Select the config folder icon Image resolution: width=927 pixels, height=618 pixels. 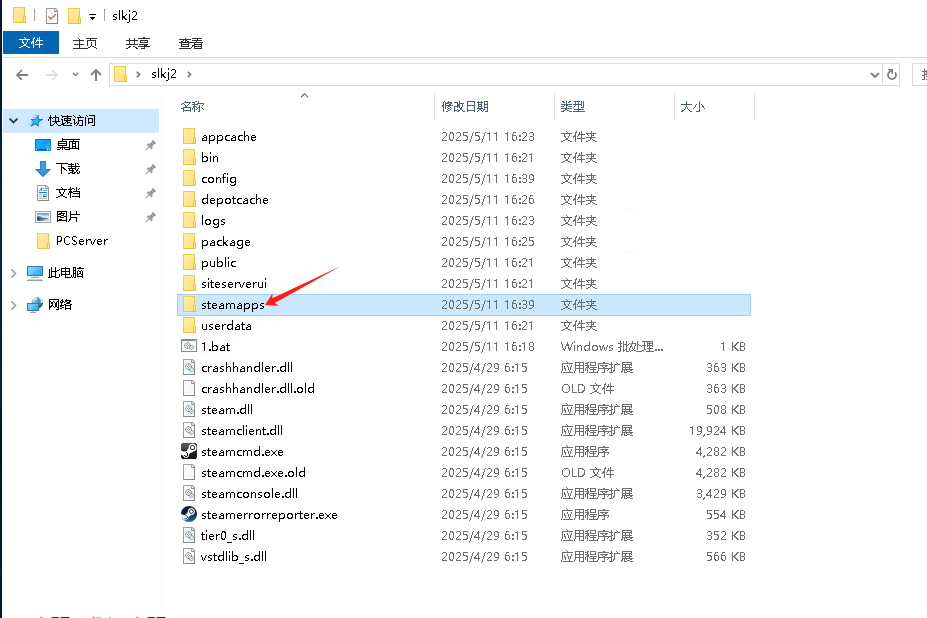pos(189,179)
